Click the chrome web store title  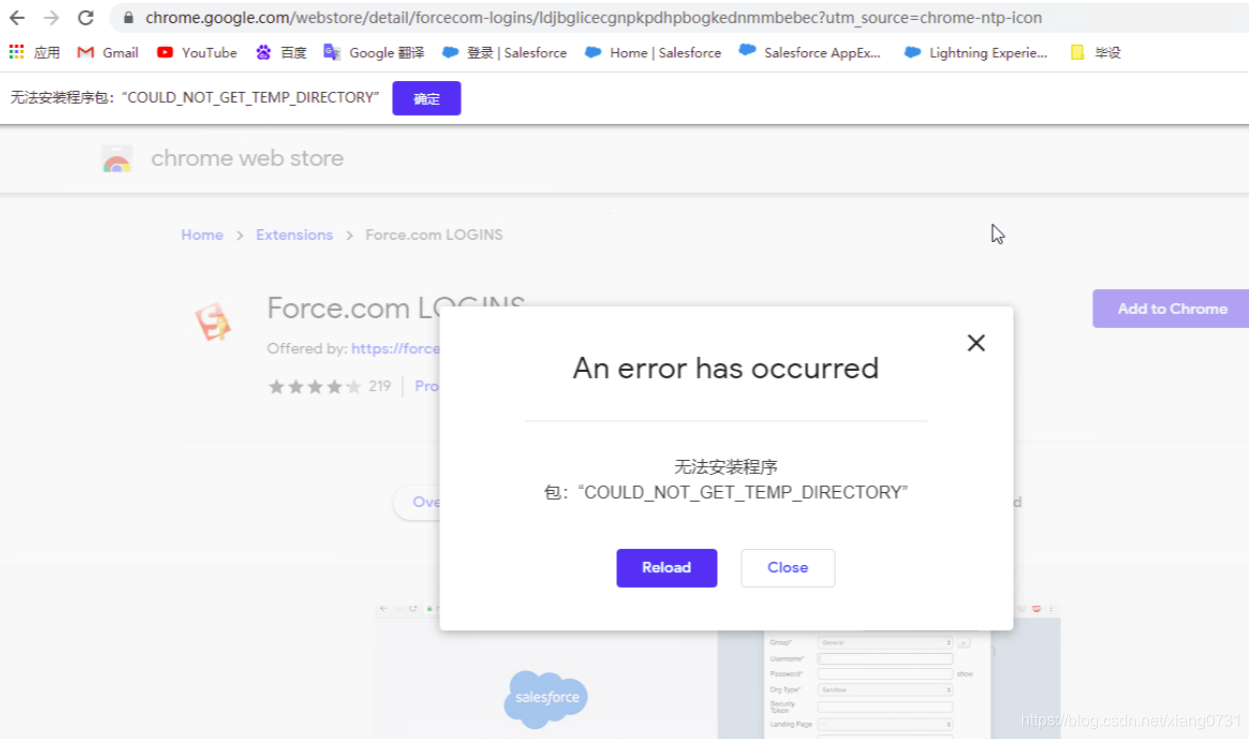click(247, 158)
